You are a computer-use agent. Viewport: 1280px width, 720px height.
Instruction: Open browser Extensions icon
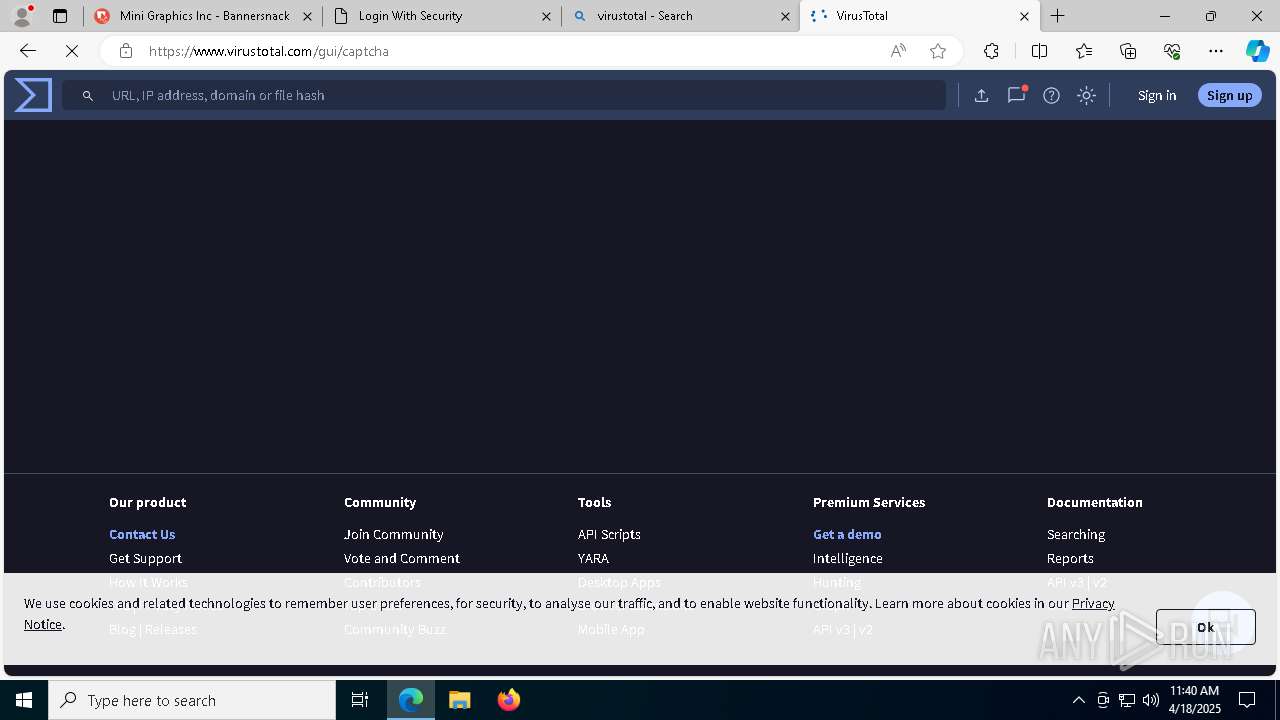point(991,51)
